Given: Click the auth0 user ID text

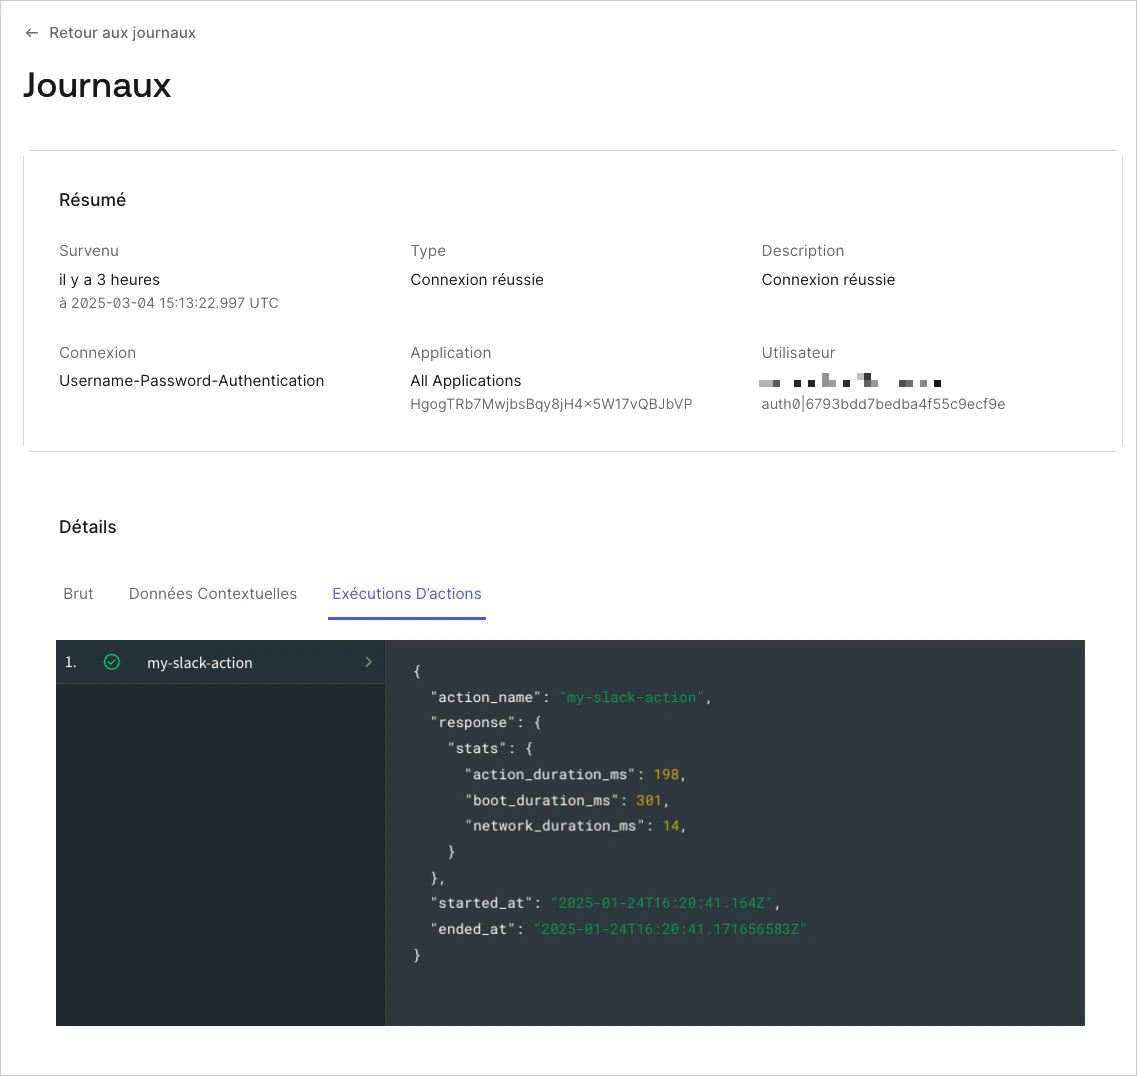Looking at the screenshot, I should 883,404.
